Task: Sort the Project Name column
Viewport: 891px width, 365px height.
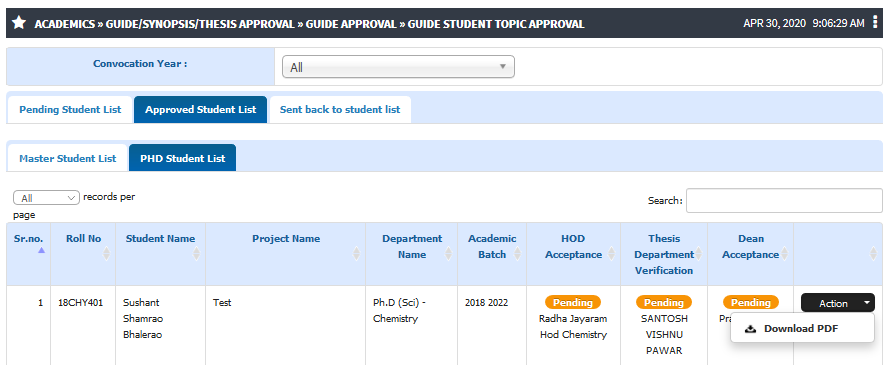Action: tap(356, 254)
